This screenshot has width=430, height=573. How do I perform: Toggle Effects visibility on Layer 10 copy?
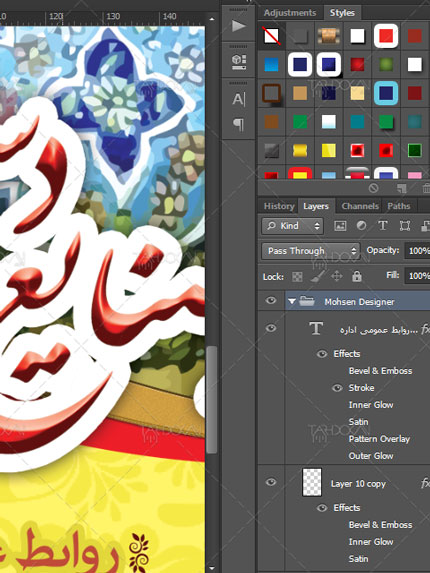coord(322,508)
